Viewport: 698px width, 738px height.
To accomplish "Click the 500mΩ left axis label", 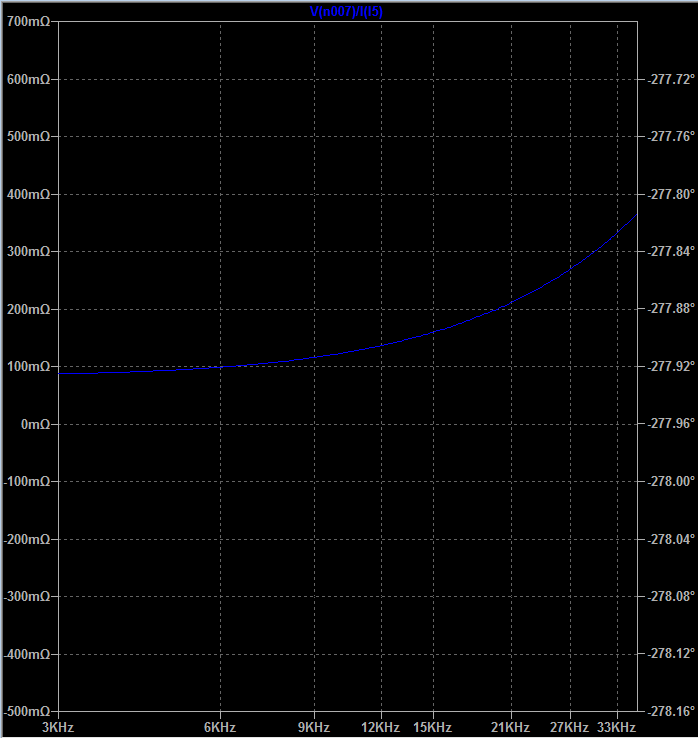I will coord(28,136).
